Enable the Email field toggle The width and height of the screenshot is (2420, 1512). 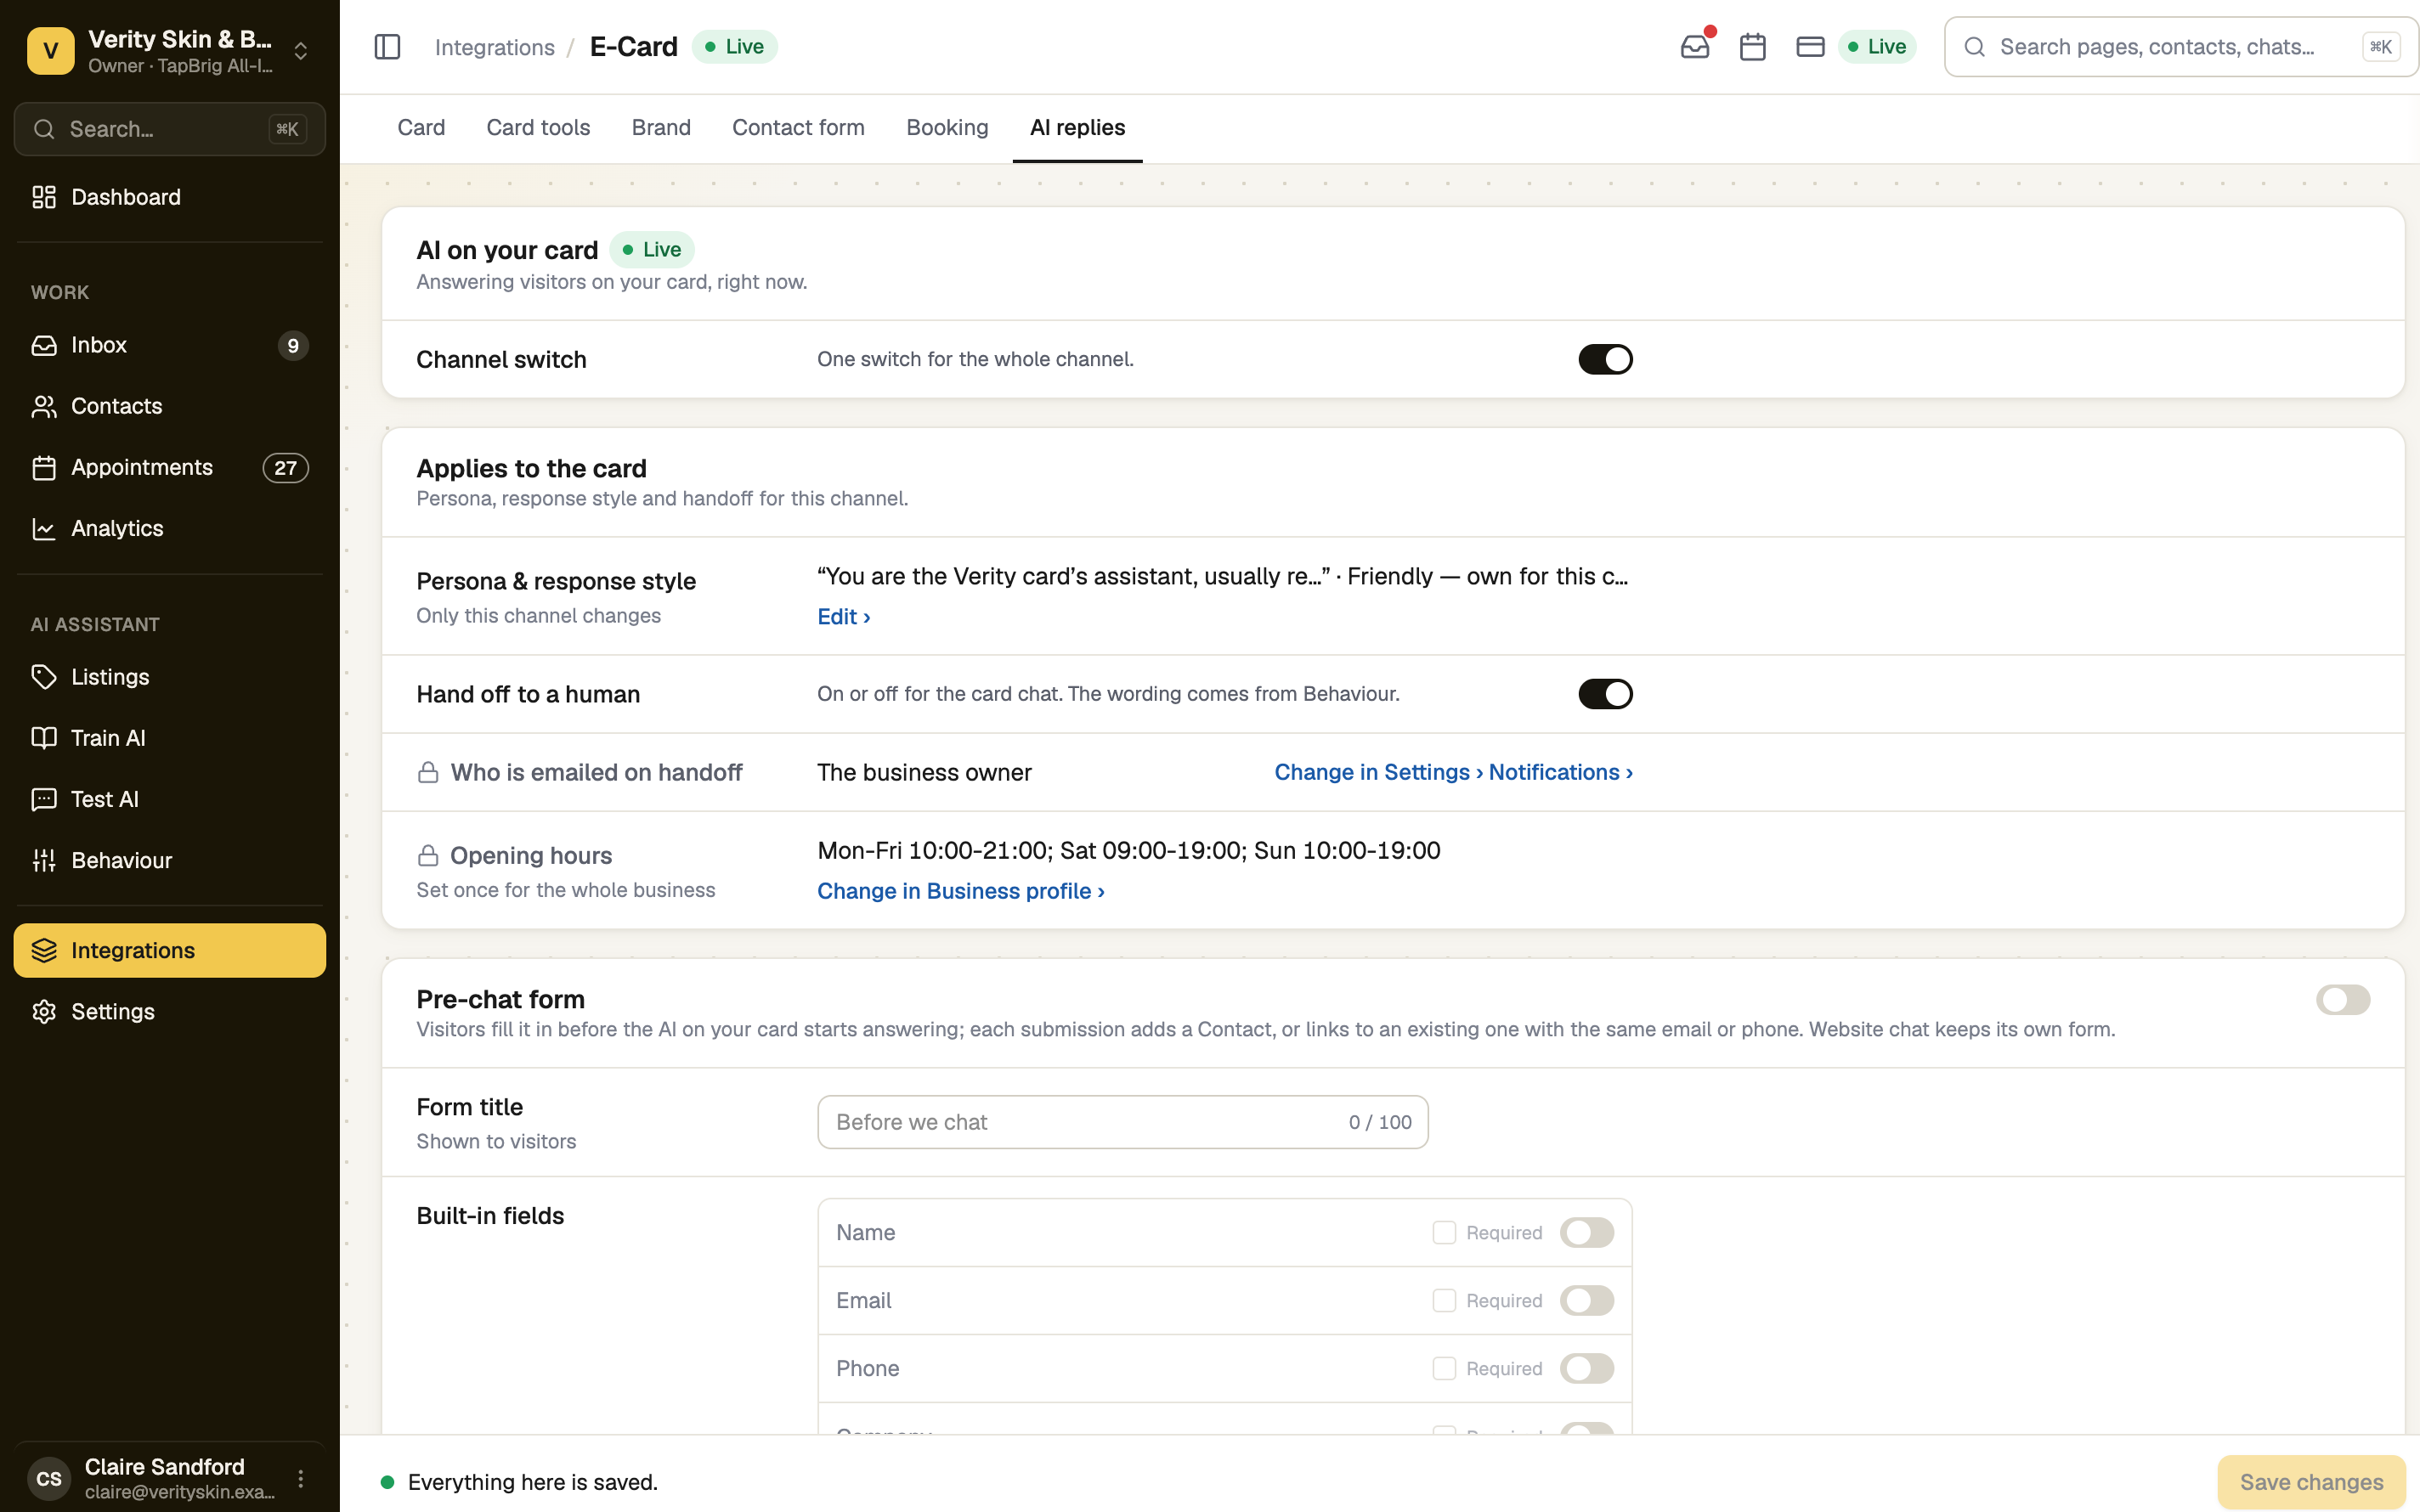1587,1301
